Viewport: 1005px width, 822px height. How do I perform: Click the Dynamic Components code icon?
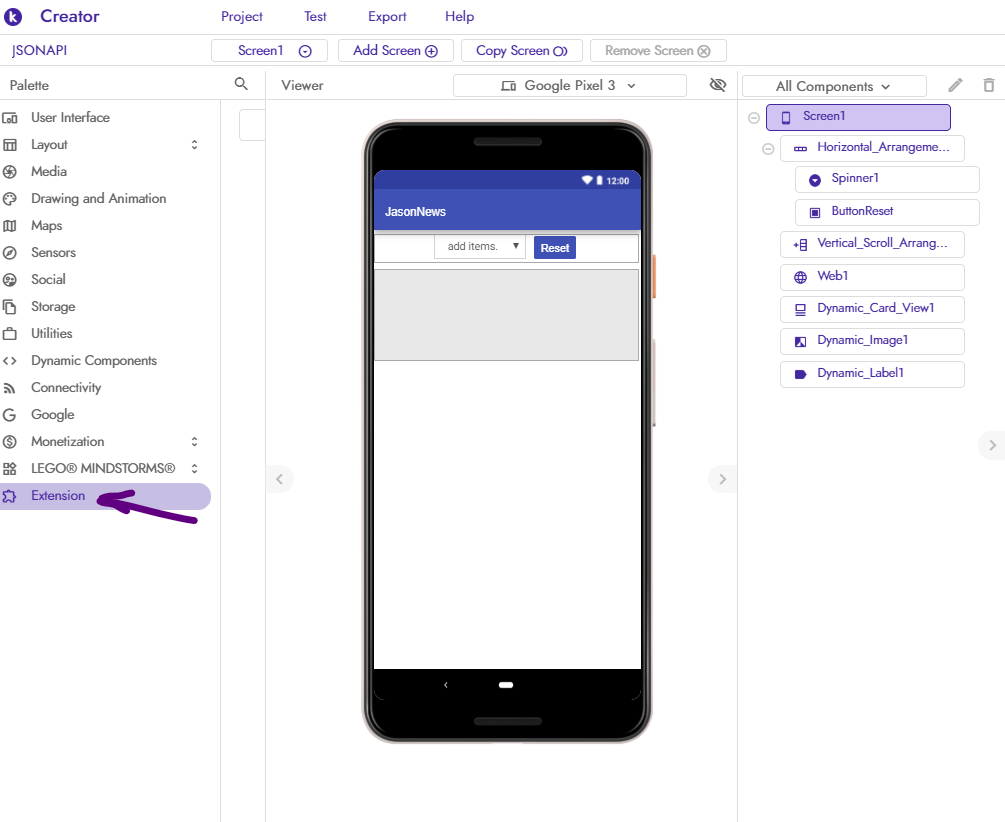pos(10,361)
